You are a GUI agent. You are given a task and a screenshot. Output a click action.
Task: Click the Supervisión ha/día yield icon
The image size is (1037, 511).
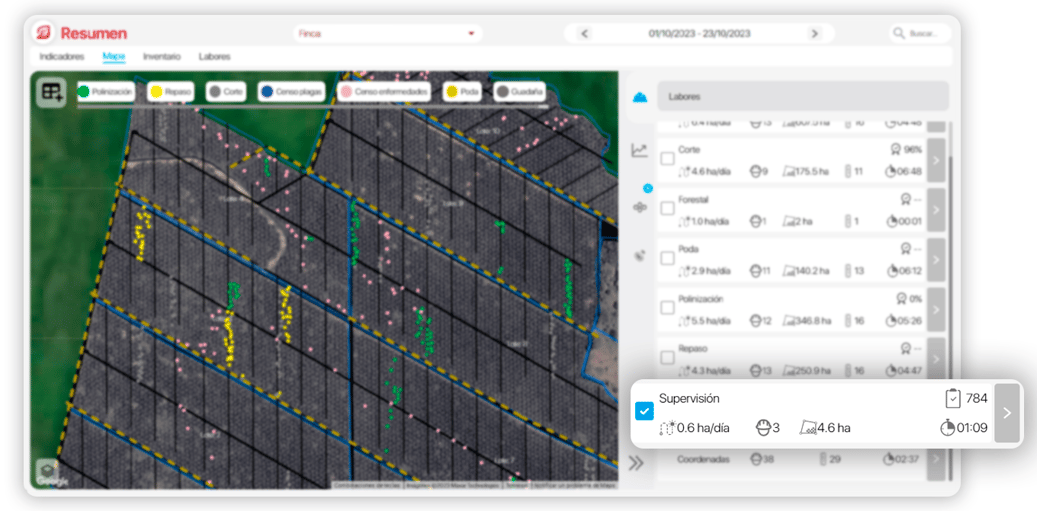click(x=667, y=428)
